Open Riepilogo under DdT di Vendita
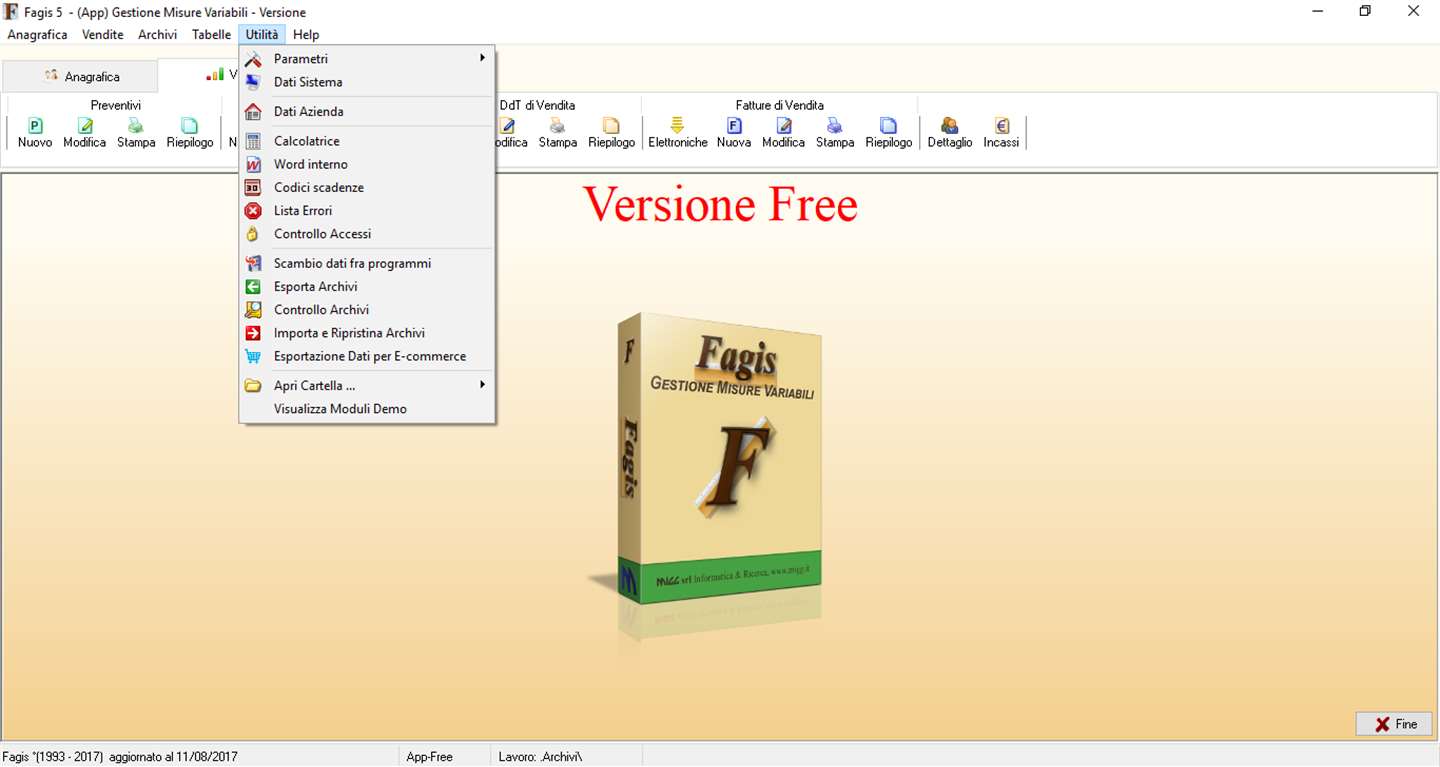Viewport: 1440px width, 767px height. point(612,133)
